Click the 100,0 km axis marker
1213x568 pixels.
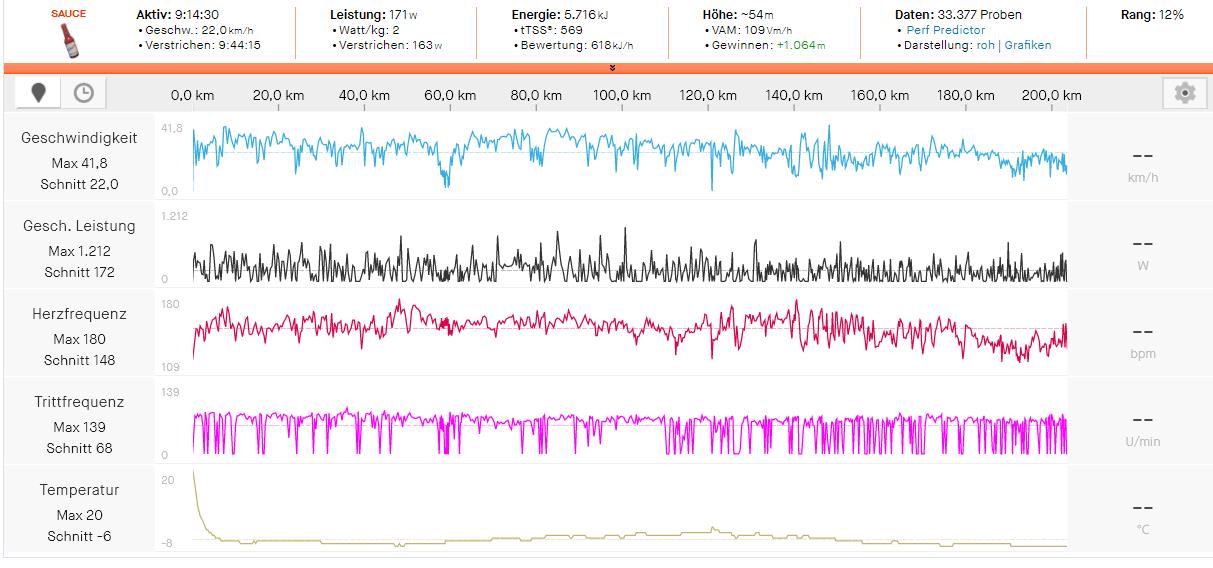point(622,96)
